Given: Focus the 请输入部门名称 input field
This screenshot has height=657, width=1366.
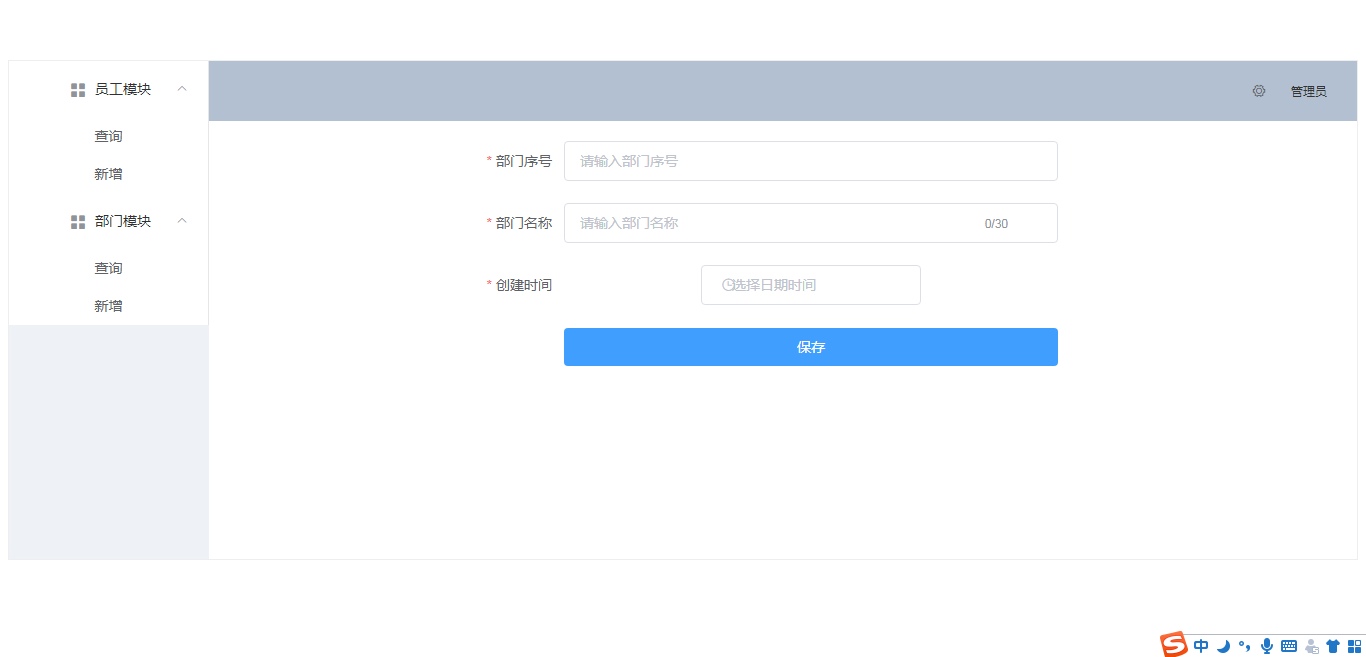Looking at the screenshot, I should click(811, 223).
